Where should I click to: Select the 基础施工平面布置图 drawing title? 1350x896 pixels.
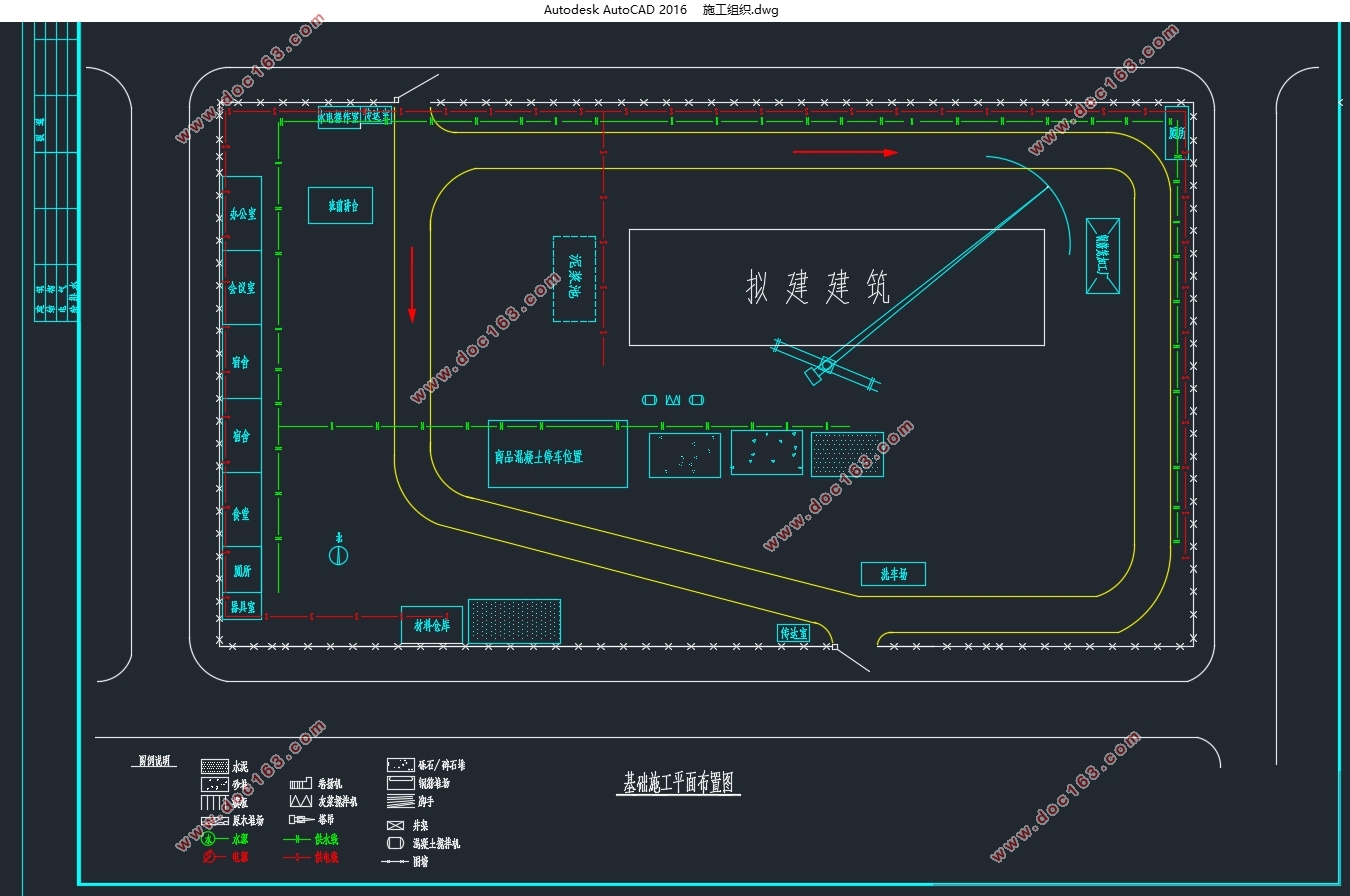pos(679,782)
